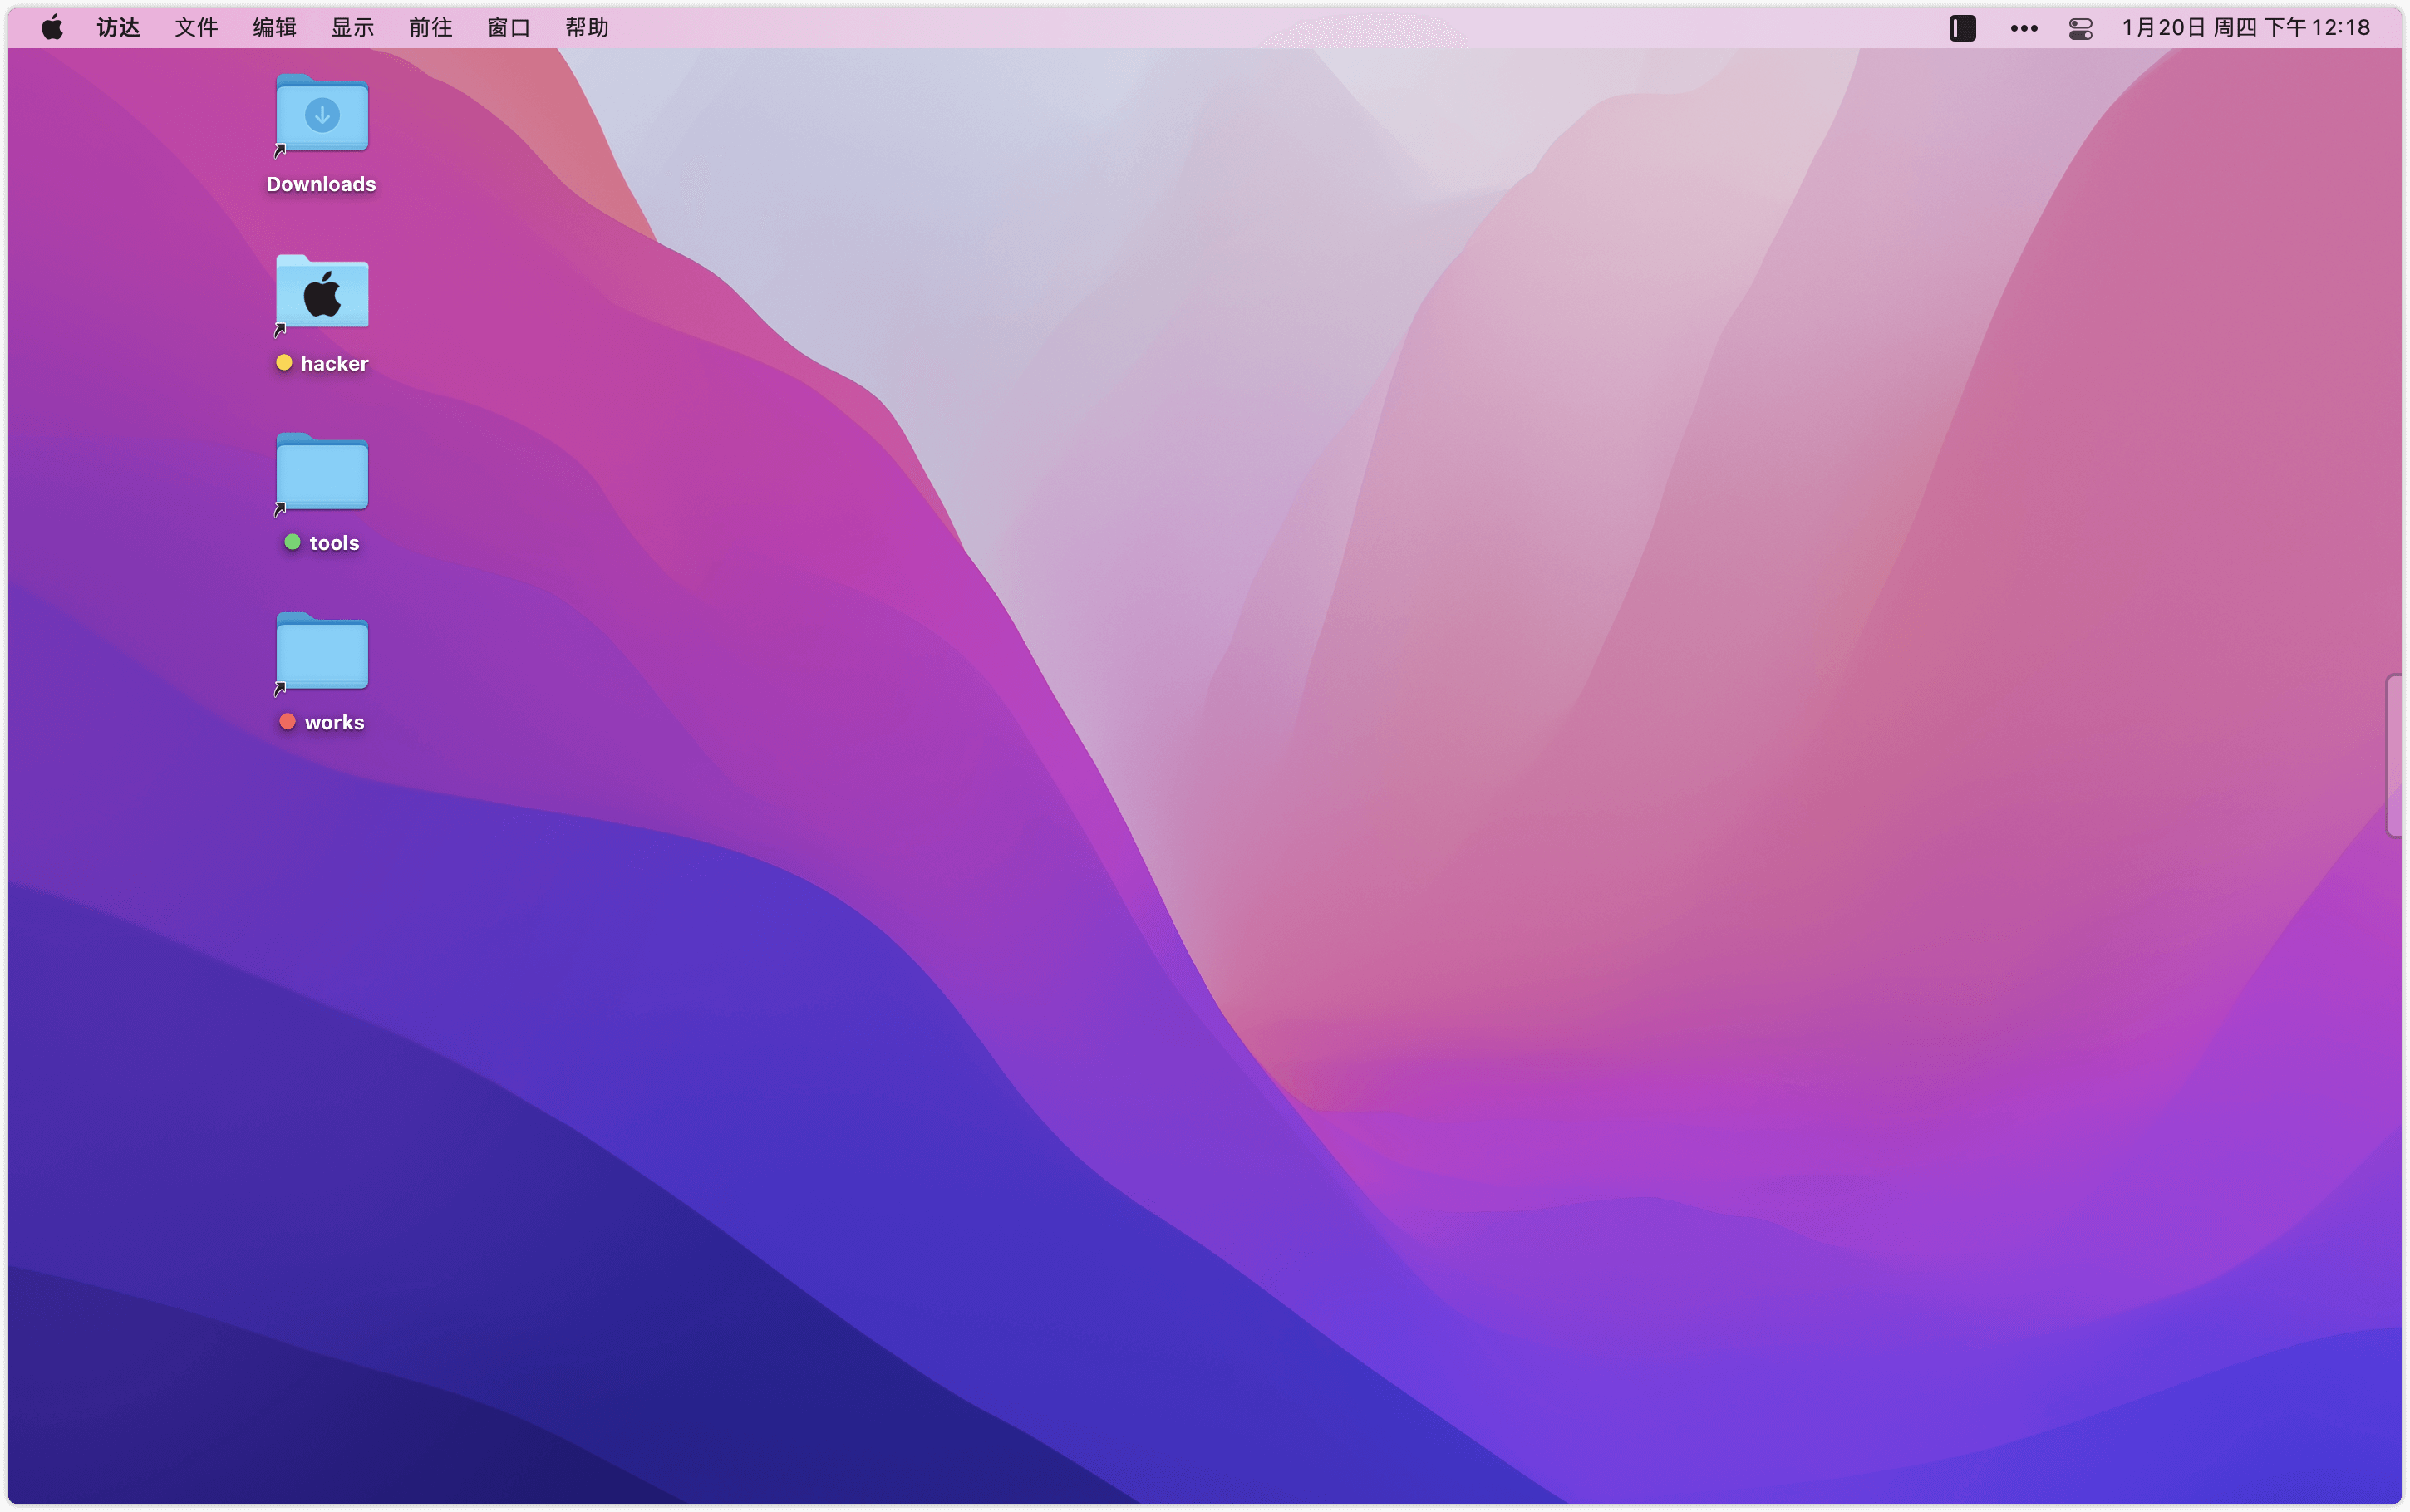Open the 文件 menu
This screenshot has height=1512, width=2410.
(x=196, y=27)
